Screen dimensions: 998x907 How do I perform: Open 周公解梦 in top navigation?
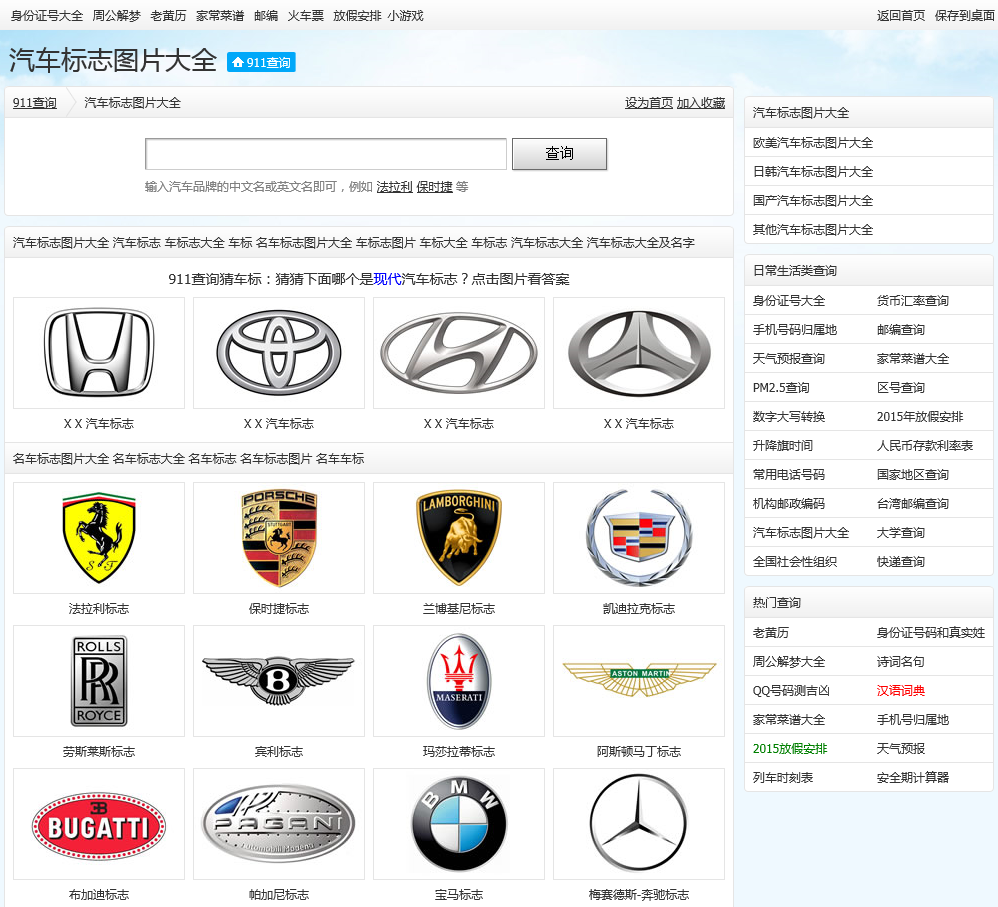click(x=116, y=16)
